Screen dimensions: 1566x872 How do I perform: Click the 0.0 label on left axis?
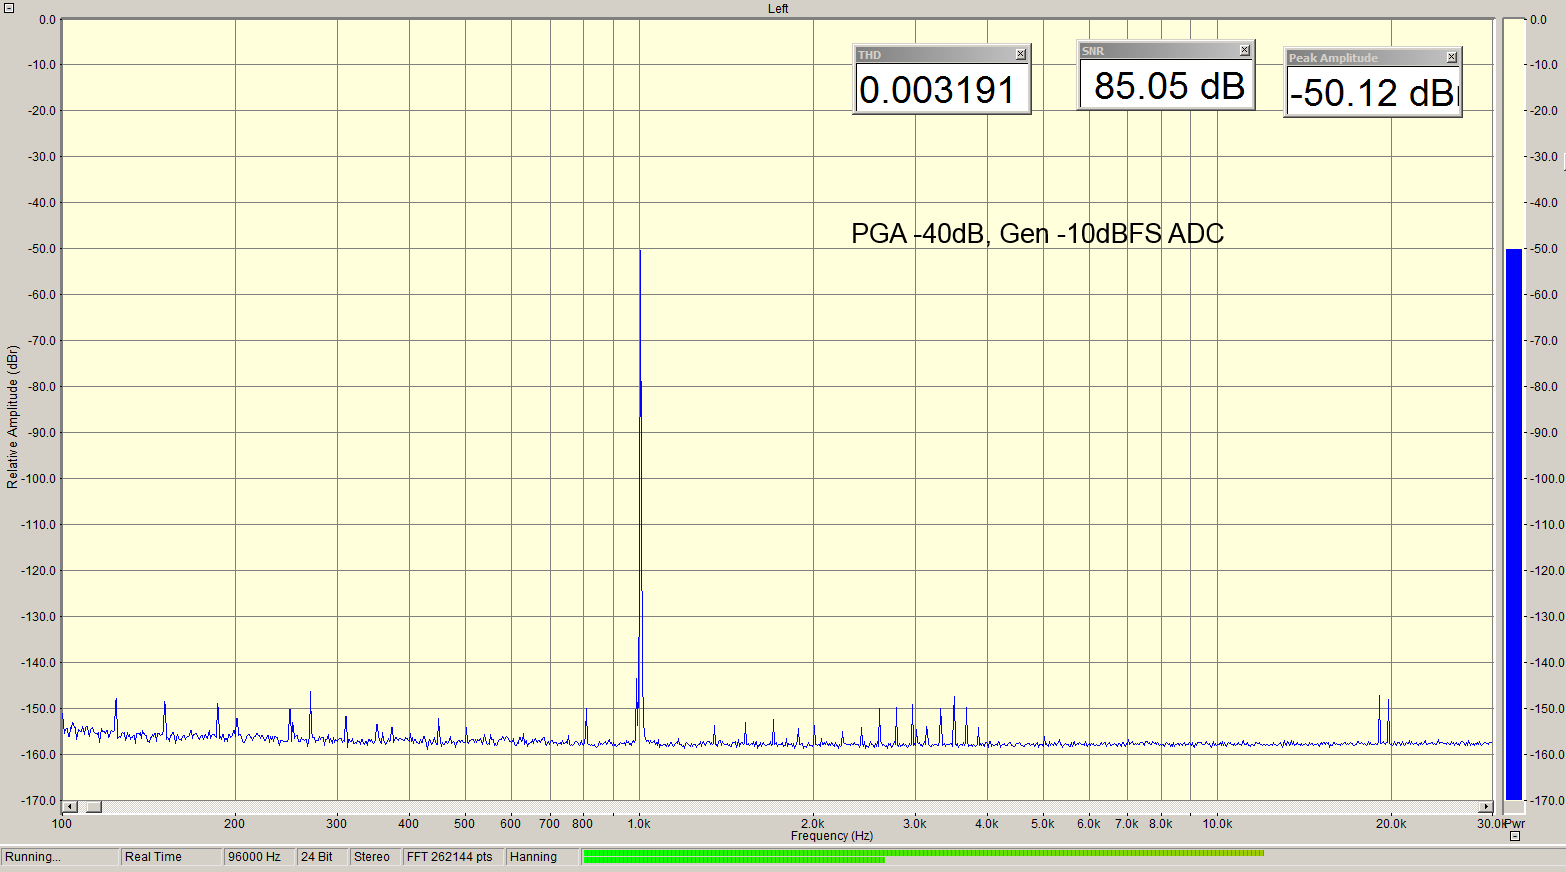tap(47, 20)
